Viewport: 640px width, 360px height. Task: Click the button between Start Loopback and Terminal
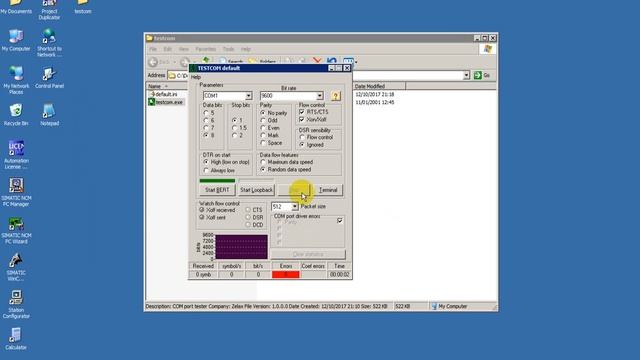tap(294, 190)
